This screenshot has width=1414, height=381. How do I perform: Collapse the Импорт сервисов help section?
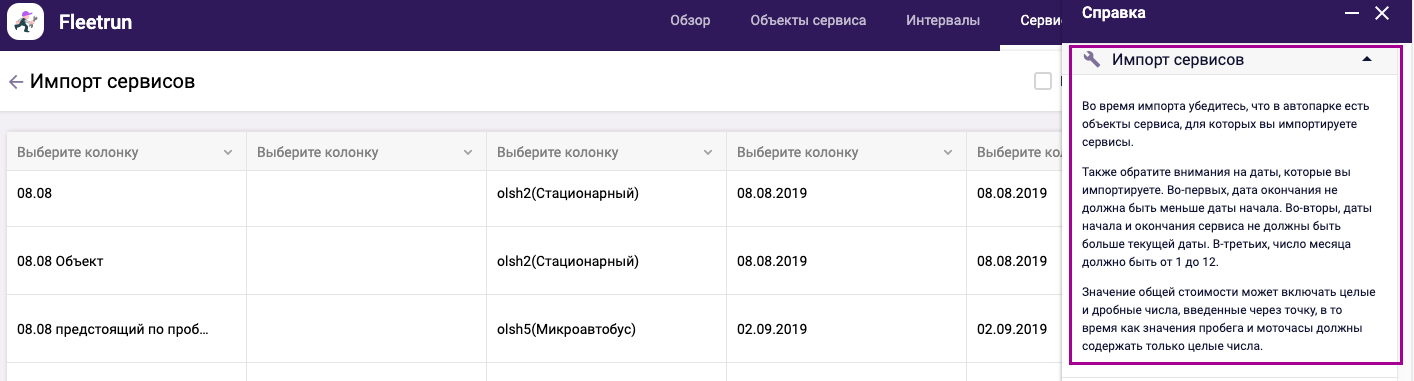point(1367,60)
